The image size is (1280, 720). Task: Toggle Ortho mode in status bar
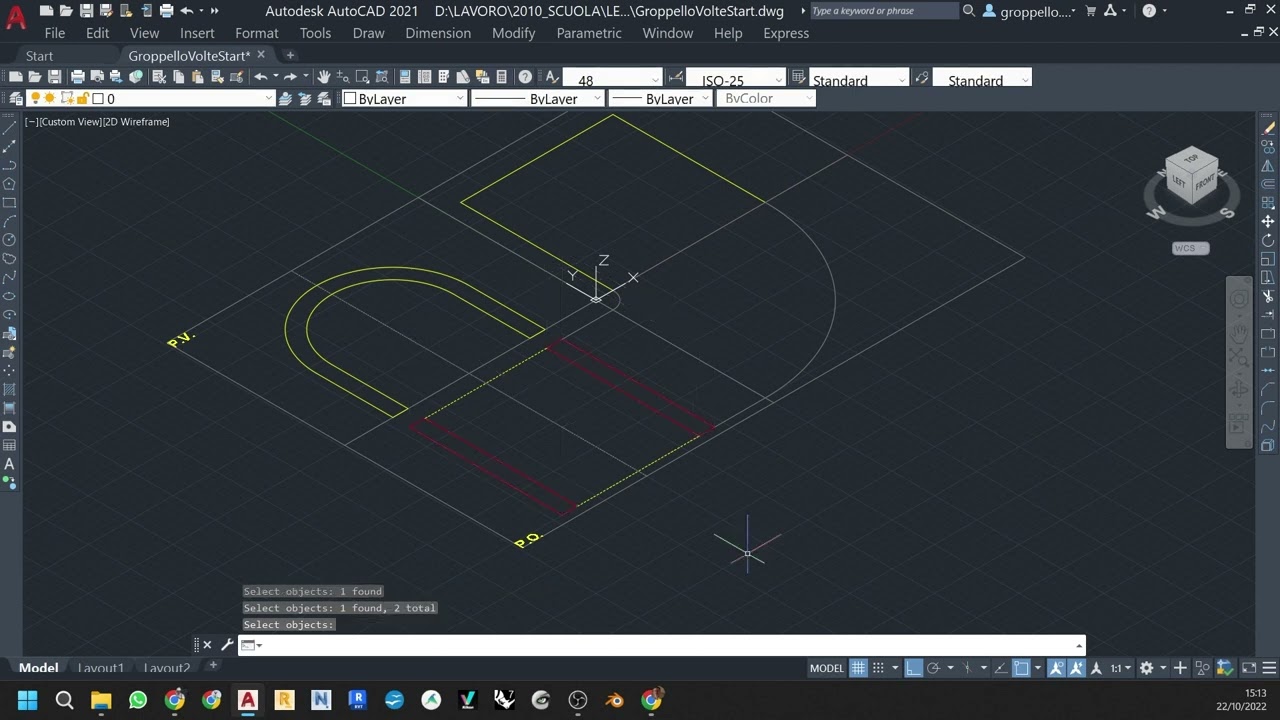tap(913, 668)
